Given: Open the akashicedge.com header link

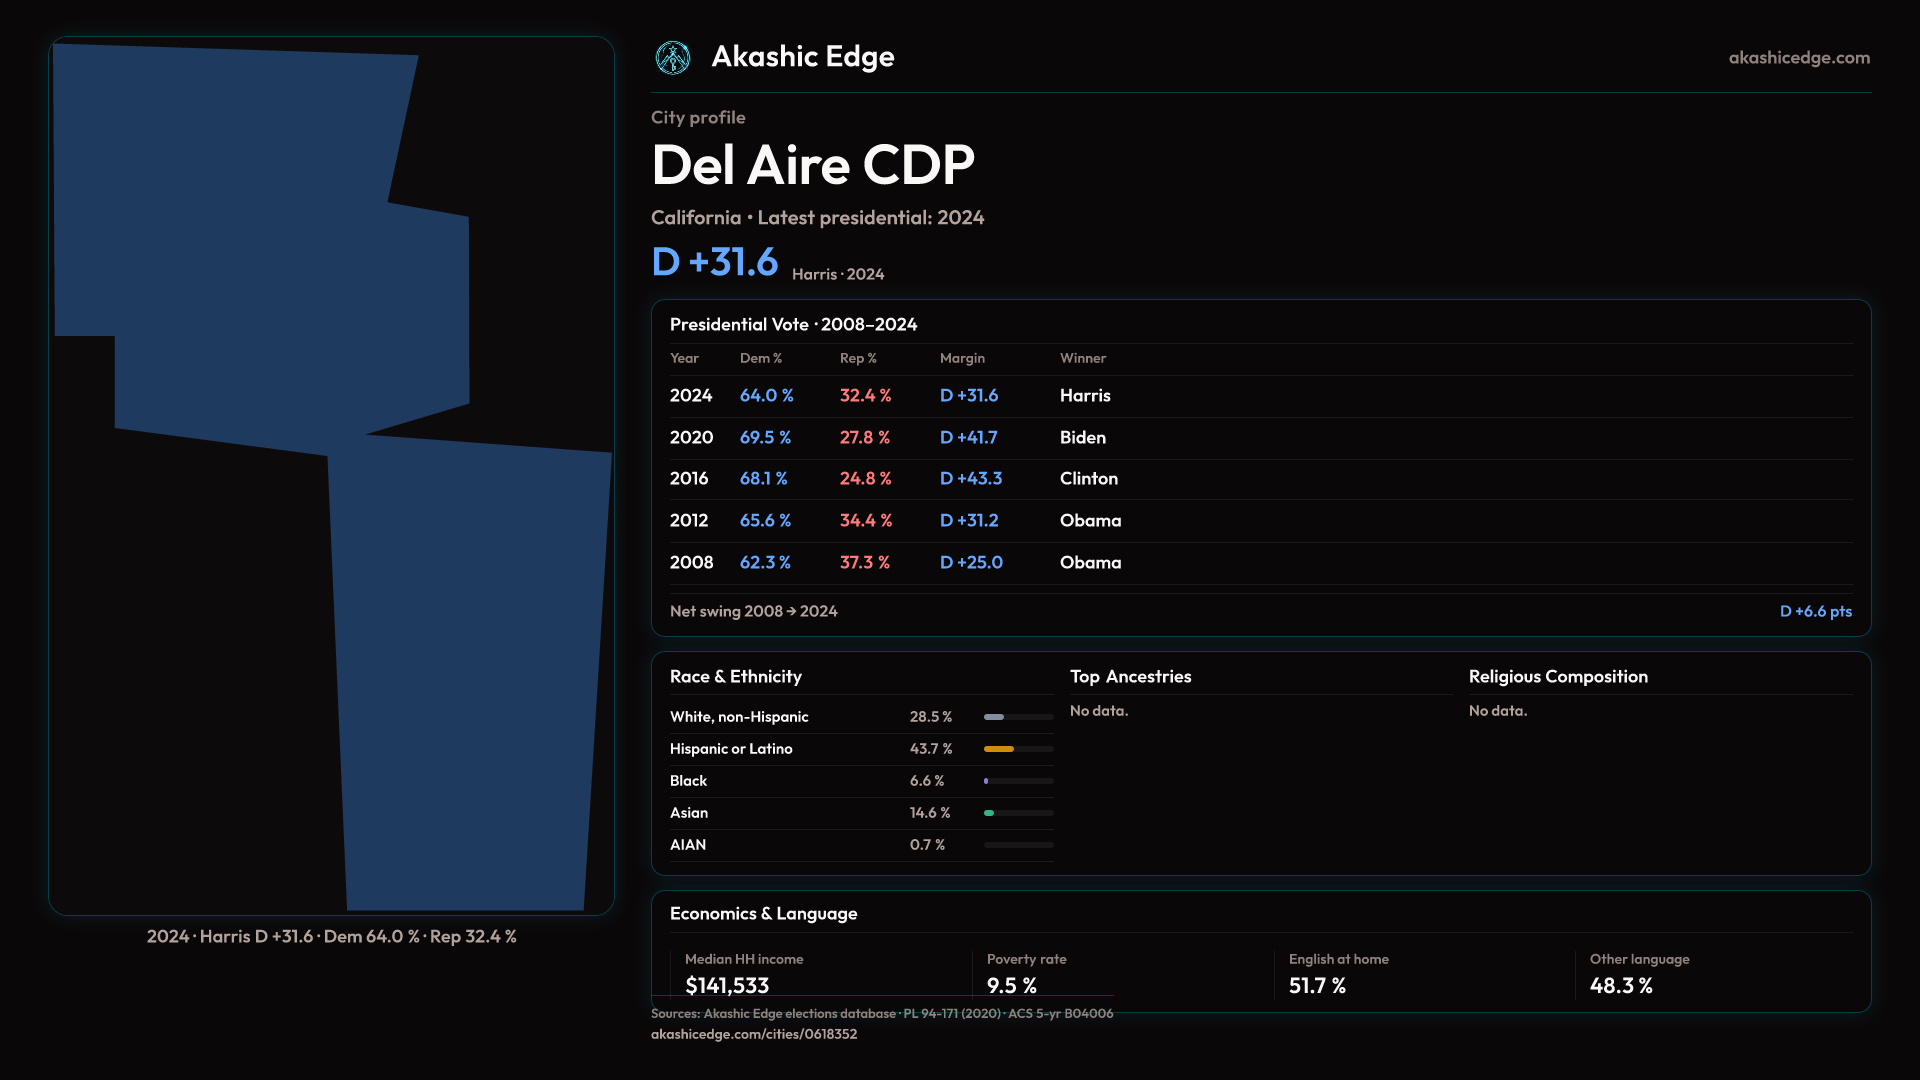Looking at the screenshot, I should click(x=1798, y=58).
